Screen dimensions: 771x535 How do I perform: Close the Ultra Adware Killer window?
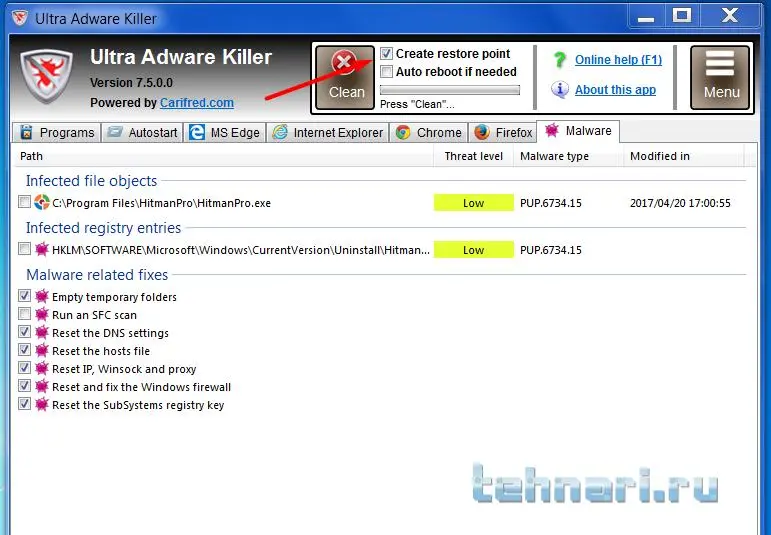[x=730, y=17]
